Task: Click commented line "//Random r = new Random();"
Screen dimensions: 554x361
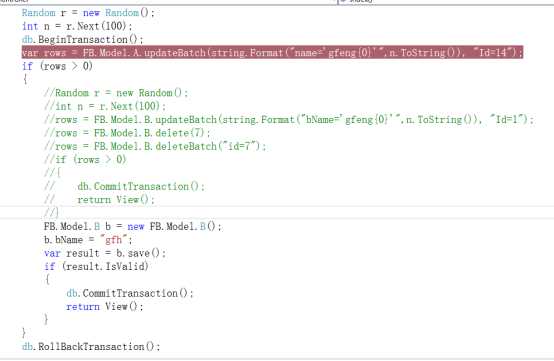Action: click(116, 93)
